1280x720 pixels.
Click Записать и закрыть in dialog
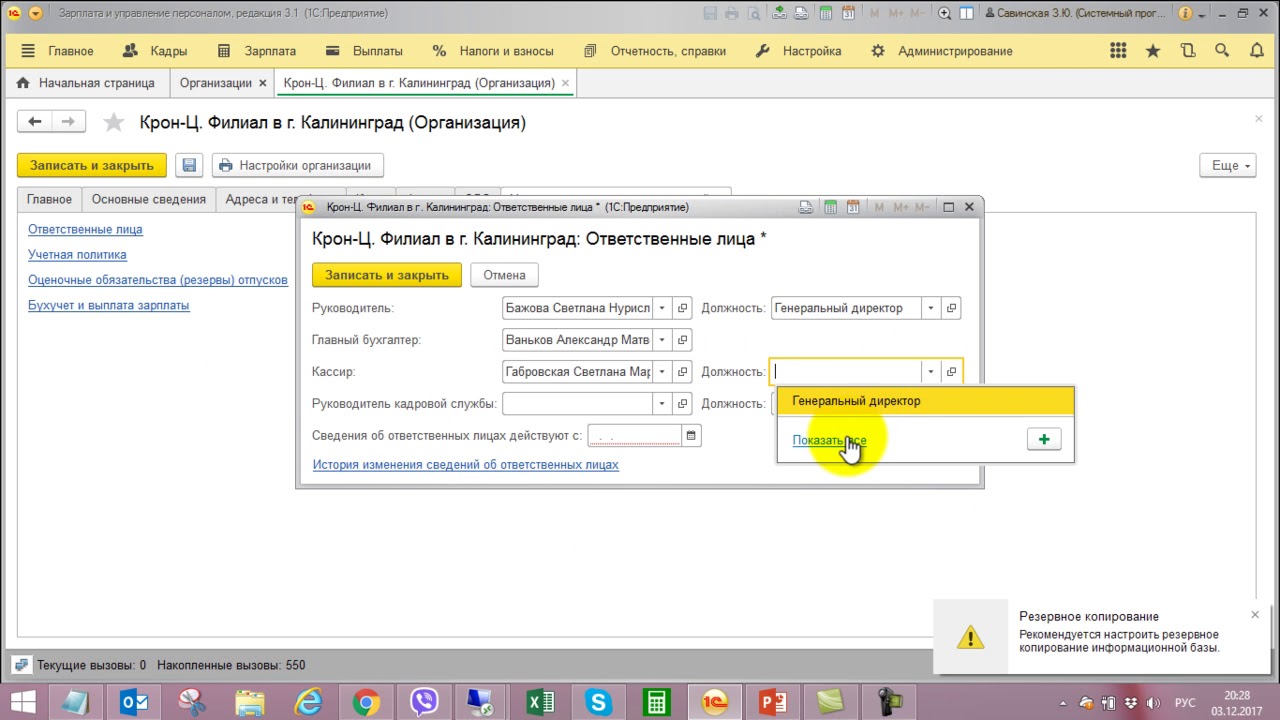387,275
